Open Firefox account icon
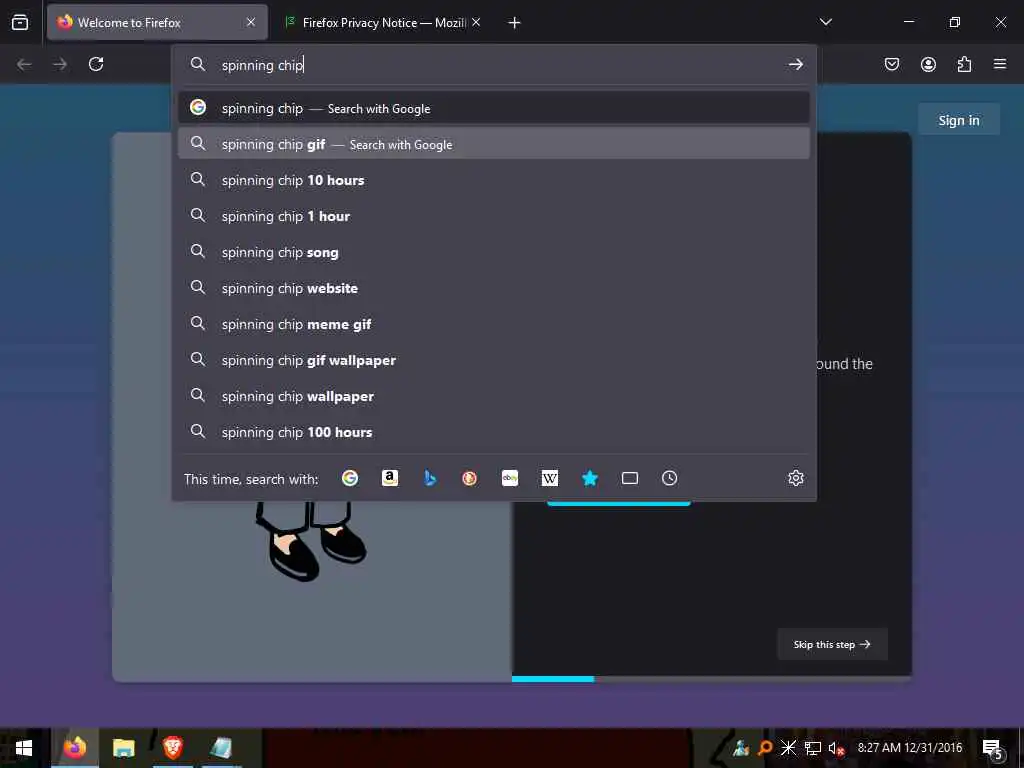This screenshot has width=1024, height=768. pyautogui.click(x=928, y=64)
